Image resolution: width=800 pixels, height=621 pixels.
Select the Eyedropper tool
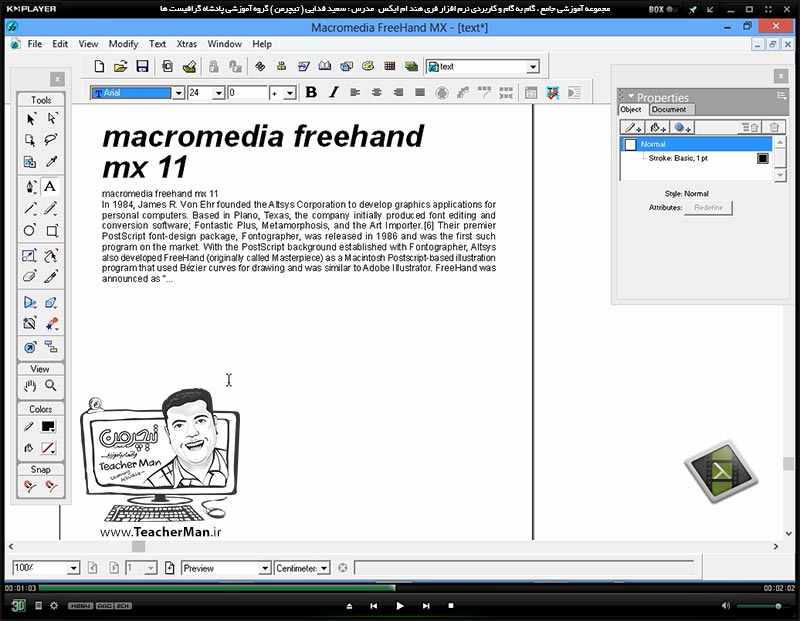51,162
